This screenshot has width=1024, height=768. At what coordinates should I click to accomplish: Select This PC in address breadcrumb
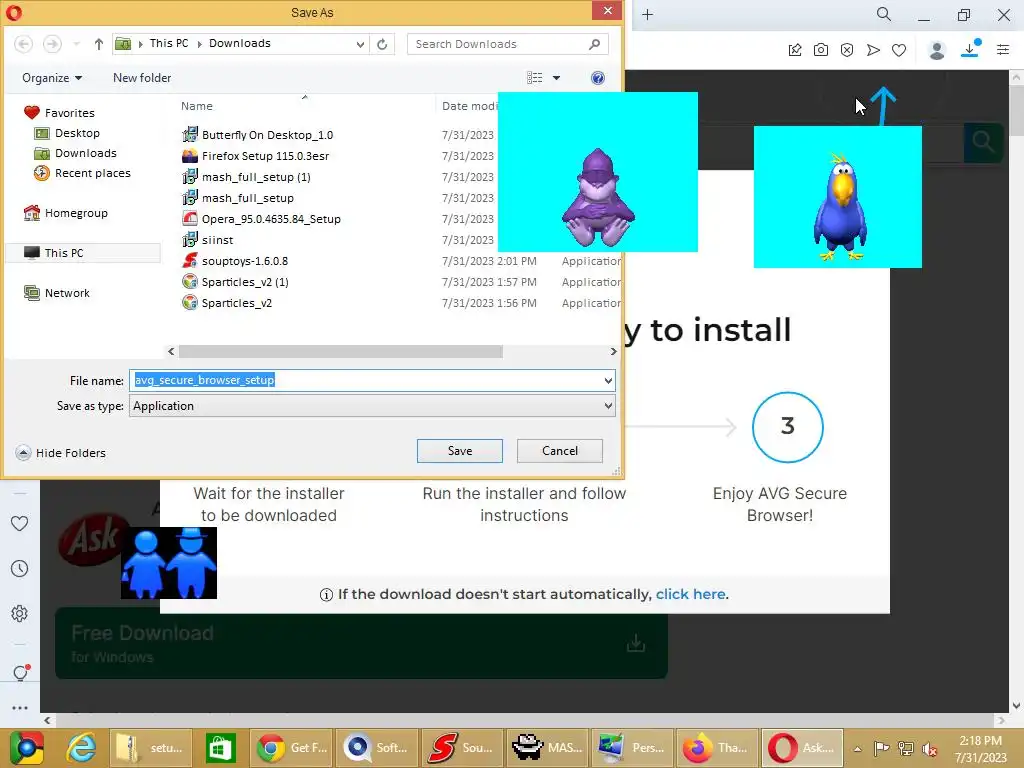pos(168,43)
